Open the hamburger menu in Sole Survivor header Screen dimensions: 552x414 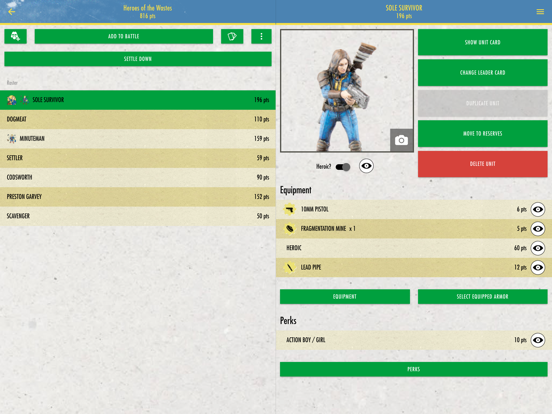540,12
